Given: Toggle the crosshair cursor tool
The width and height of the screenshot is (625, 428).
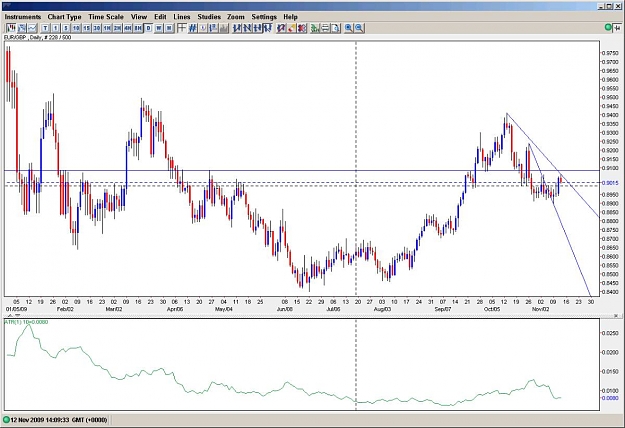Looking at the screenshot, I should coord(181,28).
